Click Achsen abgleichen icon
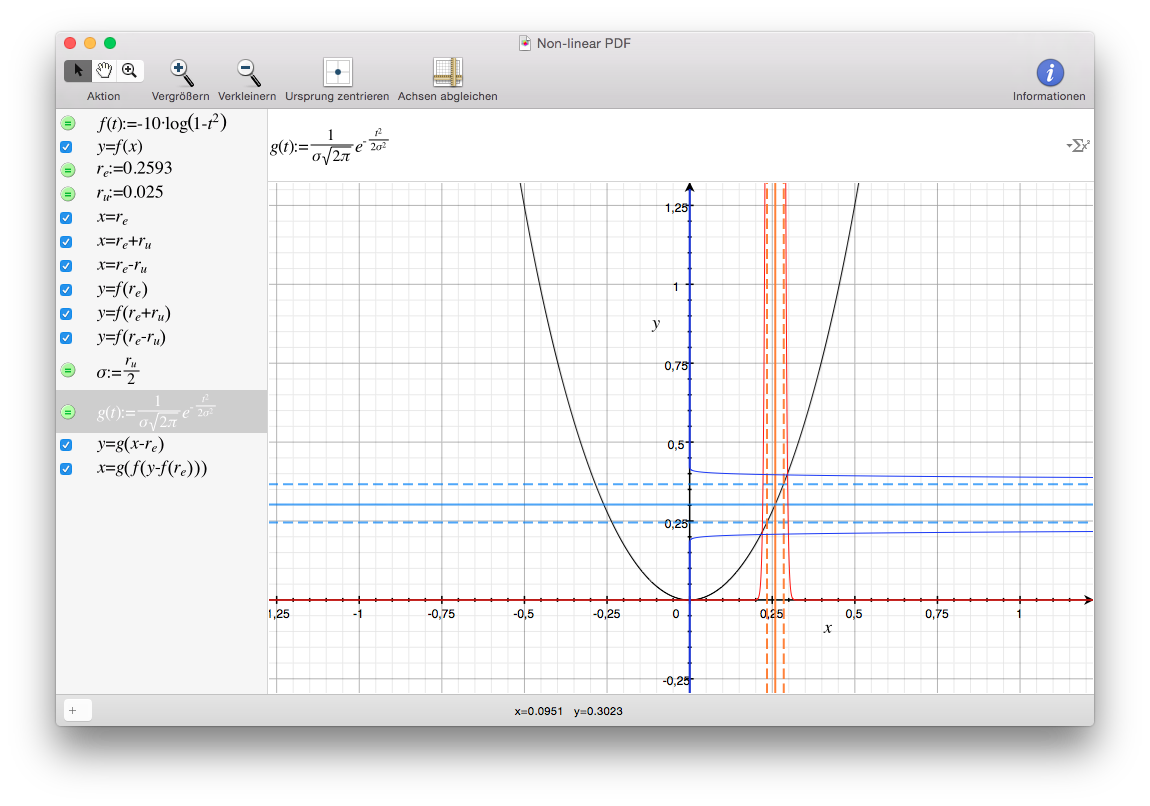The width and height of the screenshot is (1150, 806). [x=447, y=73]
